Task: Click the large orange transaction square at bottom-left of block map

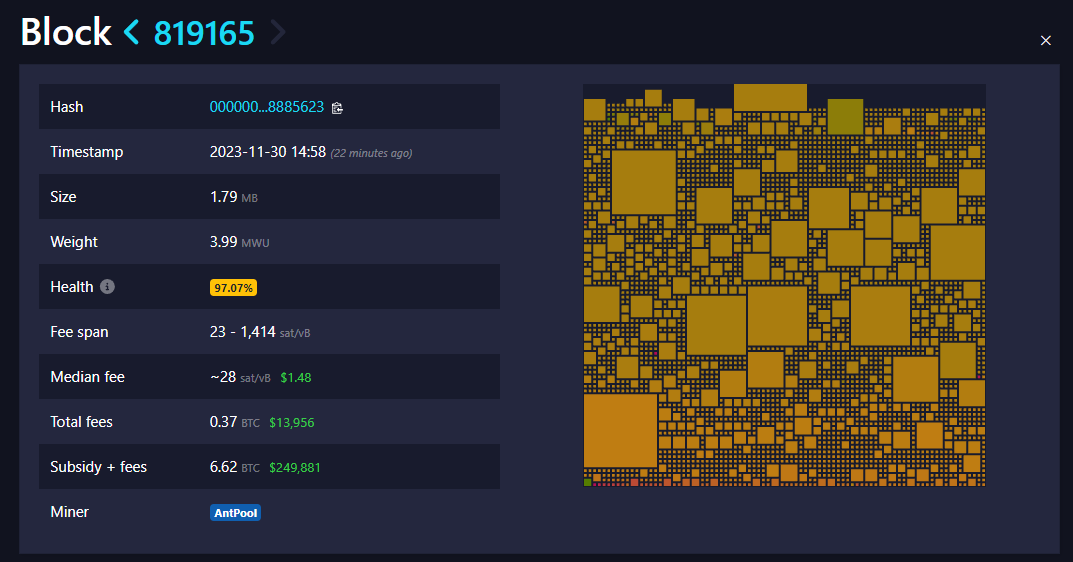Action: 621,431
